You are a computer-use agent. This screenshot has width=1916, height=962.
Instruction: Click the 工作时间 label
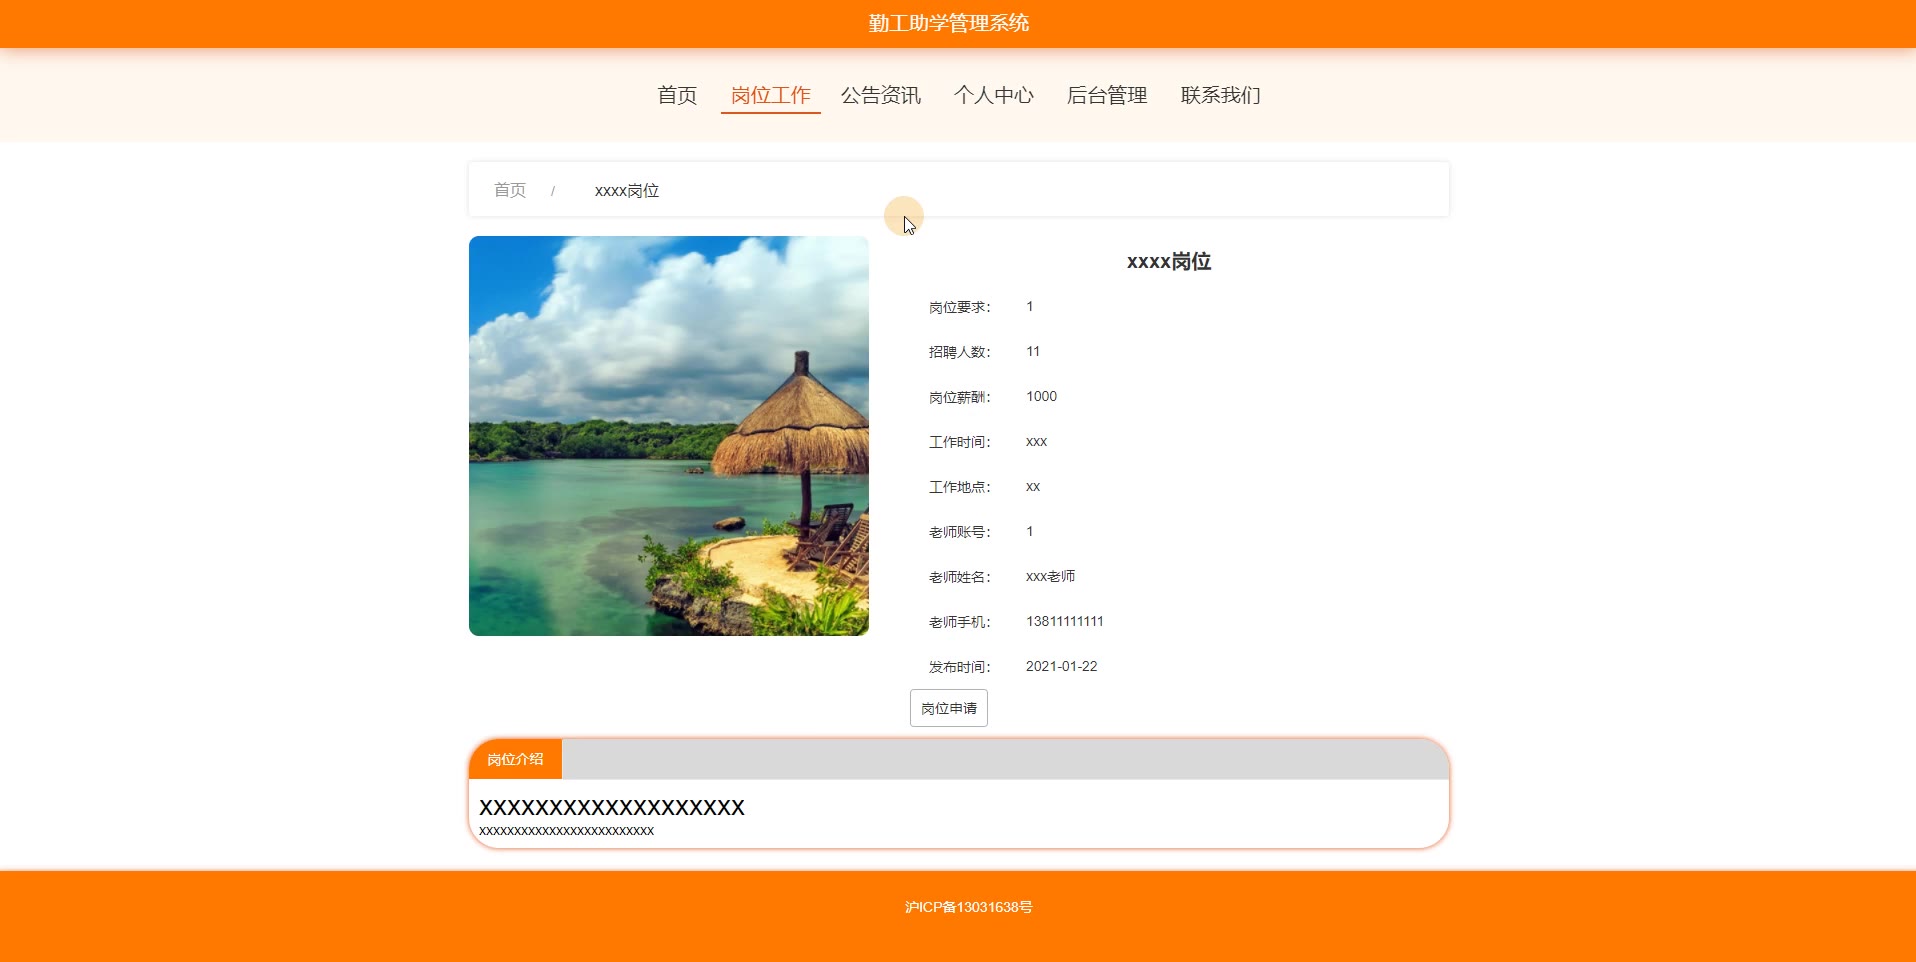point(960,442)
